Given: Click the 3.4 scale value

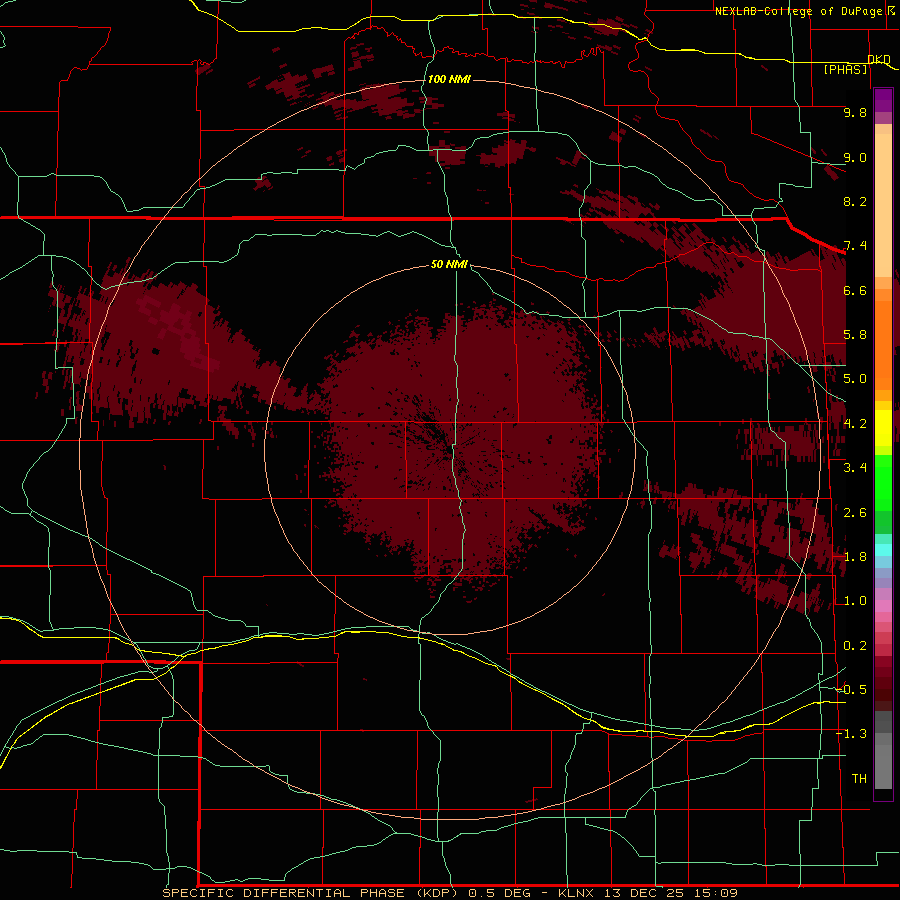Looking at the screenshot, I should click(x=855, y=468).
